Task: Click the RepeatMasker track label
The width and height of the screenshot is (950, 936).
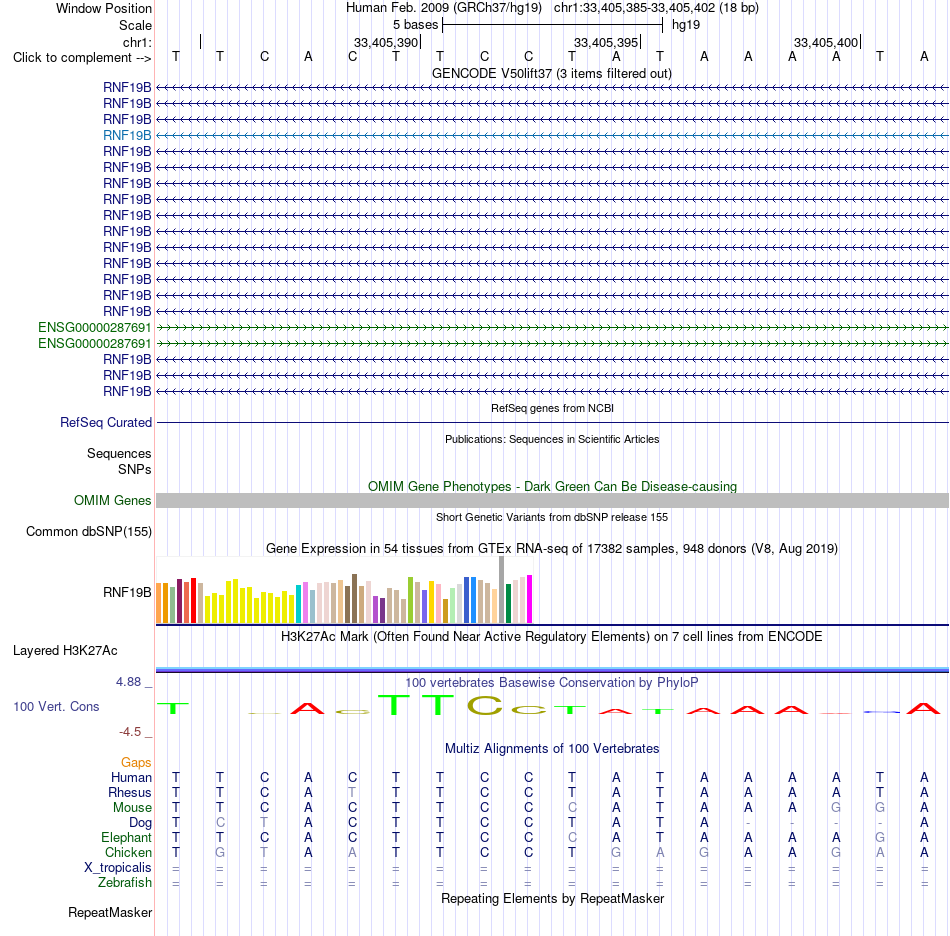Action: click(110, 912)
